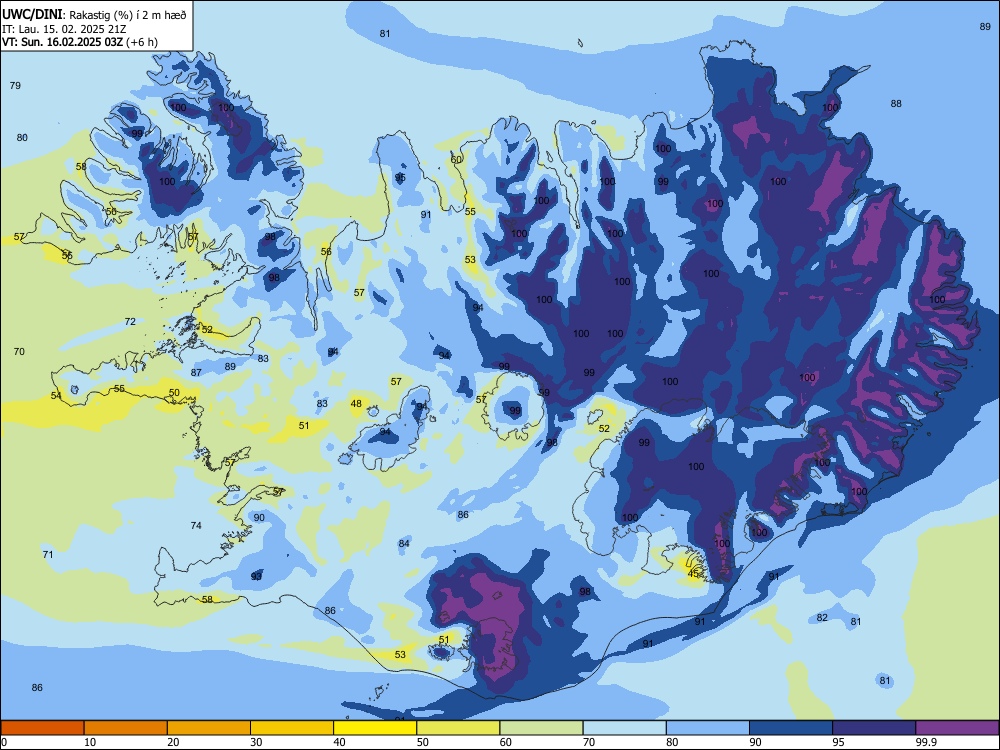The height and width of the screenshot is (750, 1000).
Task: Pick the amber 20–30 legend swatch
Action: click(x=209, y=728)
